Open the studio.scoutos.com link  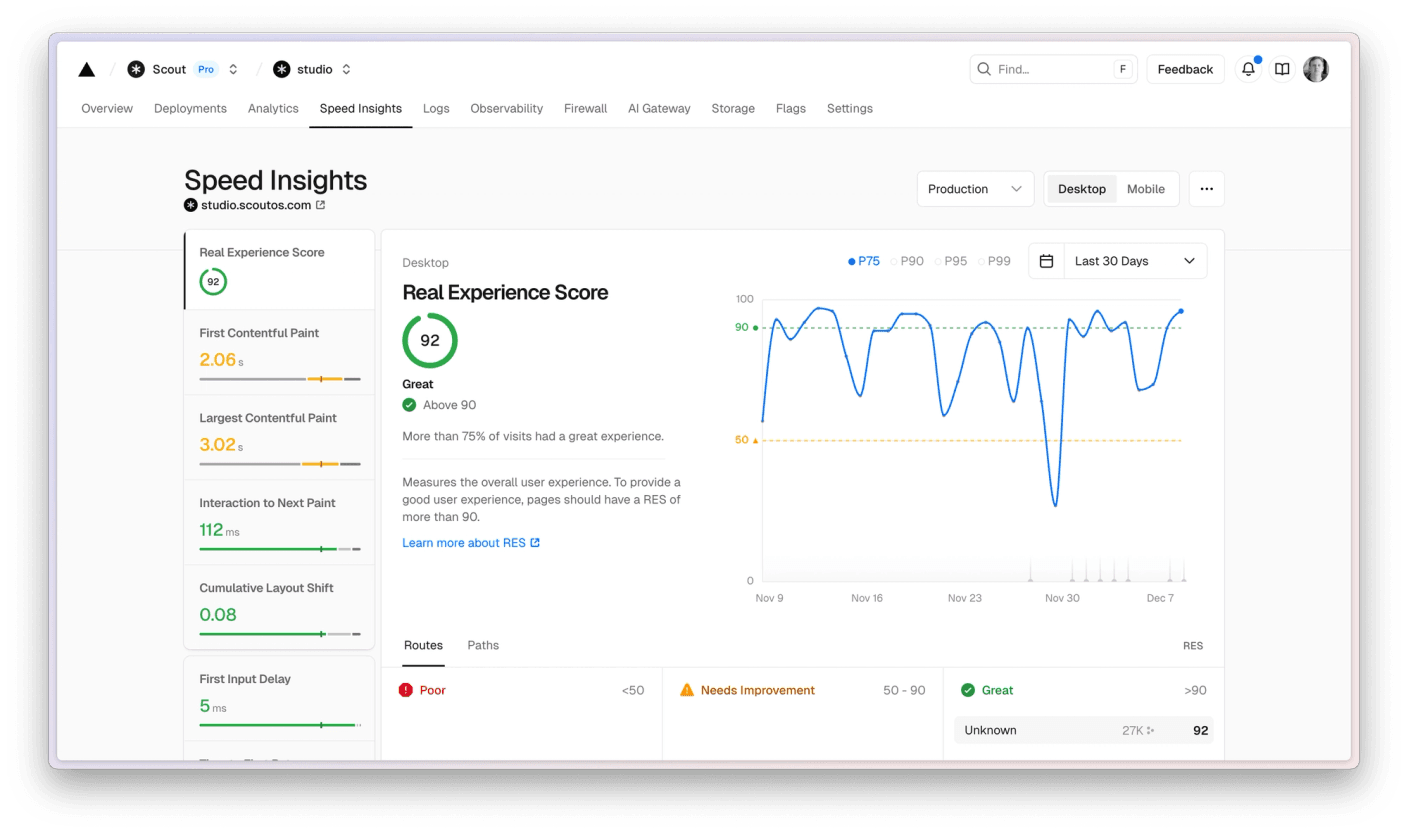pos(256,205)
